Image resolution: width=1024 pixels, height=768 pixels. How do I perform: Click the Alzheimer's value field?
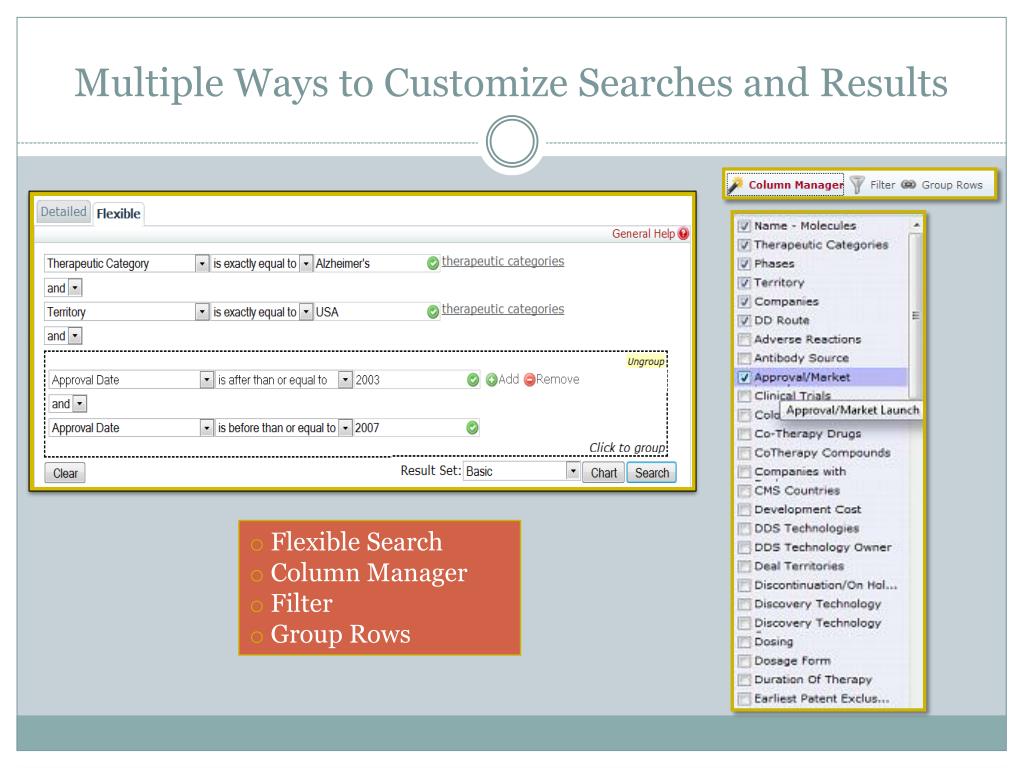369,263
